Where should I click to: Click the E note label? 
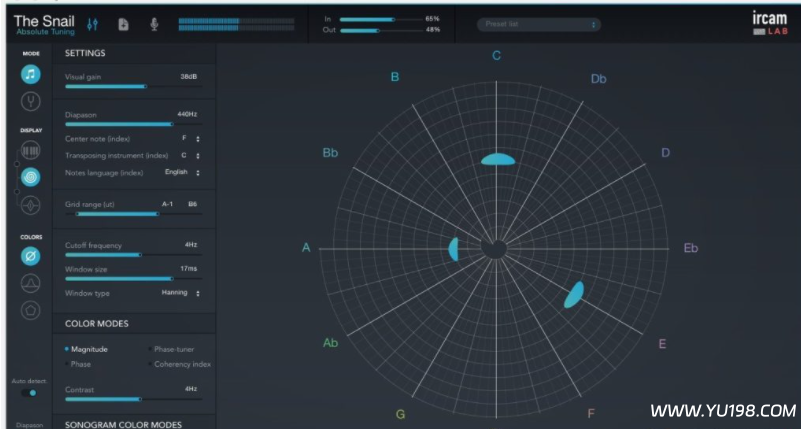click(x=663, y=344)
